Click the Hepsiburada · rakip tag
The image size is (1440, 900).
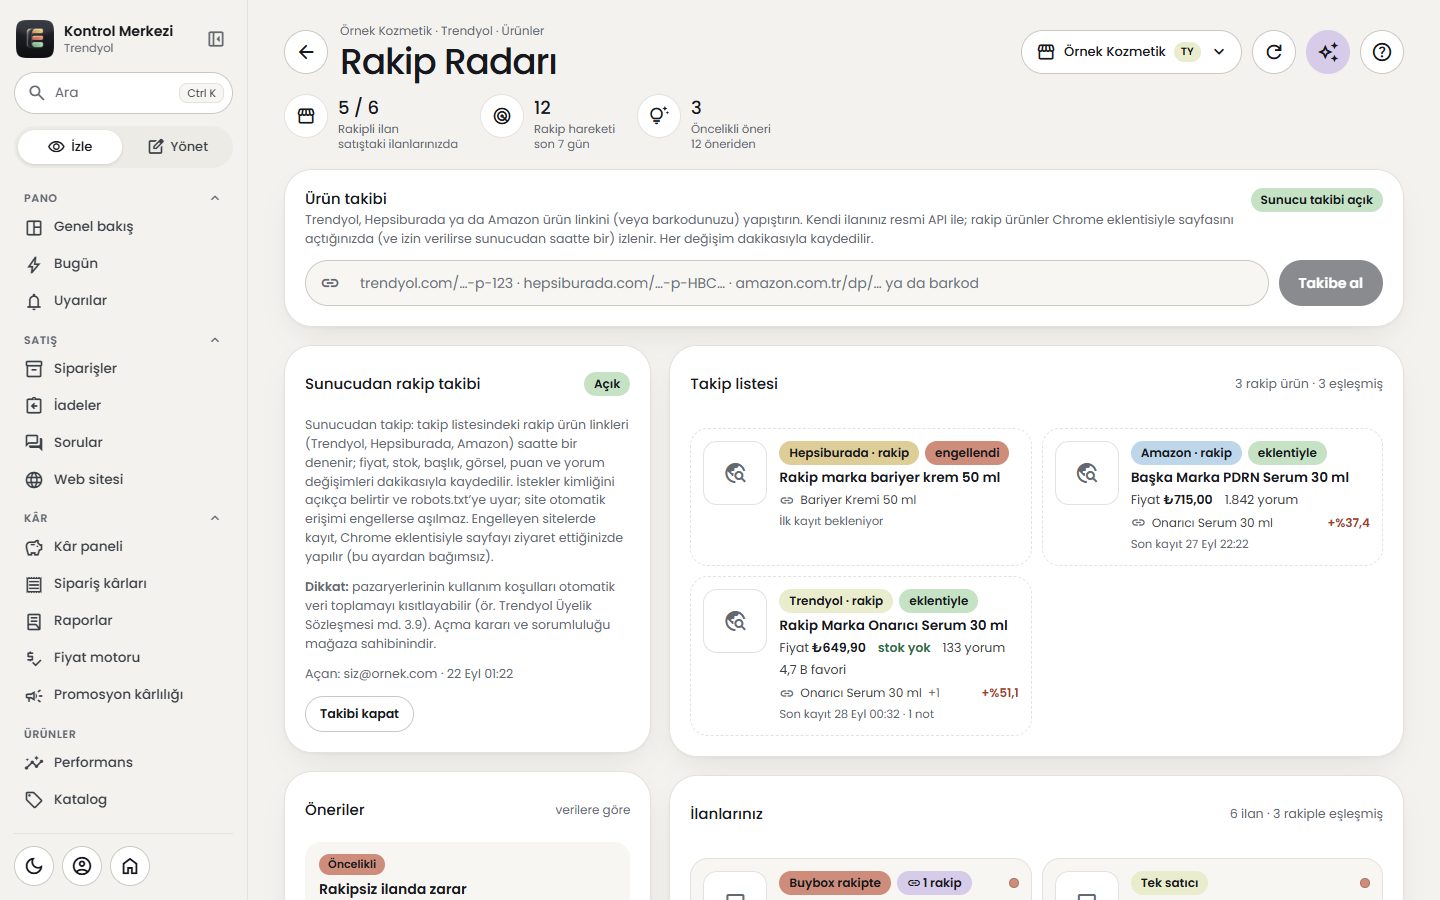coord(849,453)
